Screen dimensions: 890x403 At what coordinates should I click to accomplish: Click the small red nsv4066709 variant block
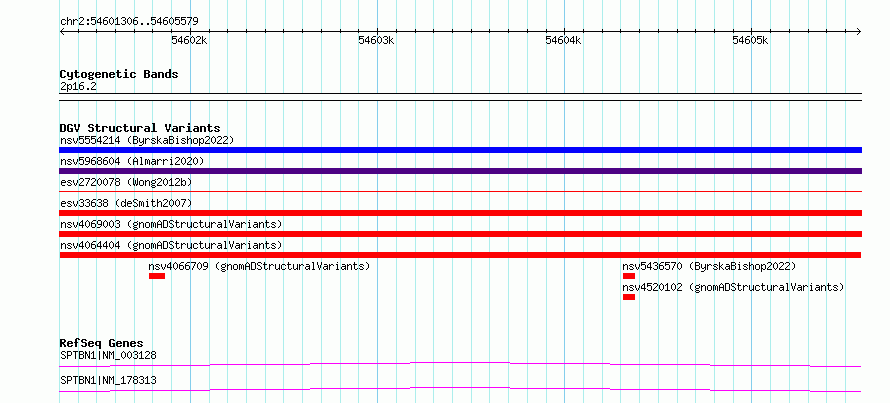pos(157,276)
